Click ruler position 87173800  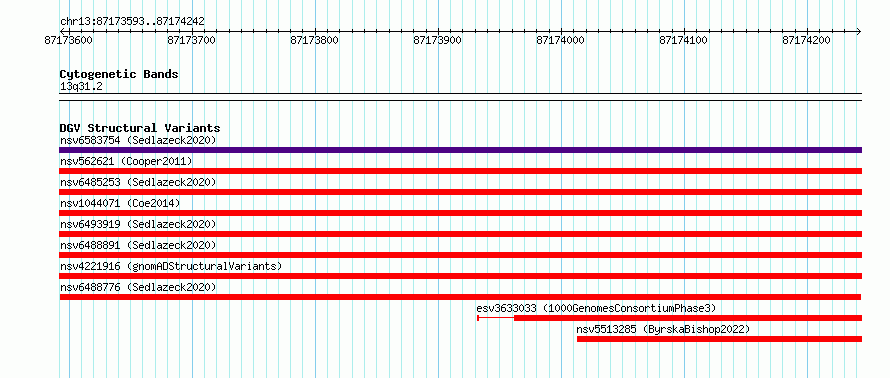[314, 41]
